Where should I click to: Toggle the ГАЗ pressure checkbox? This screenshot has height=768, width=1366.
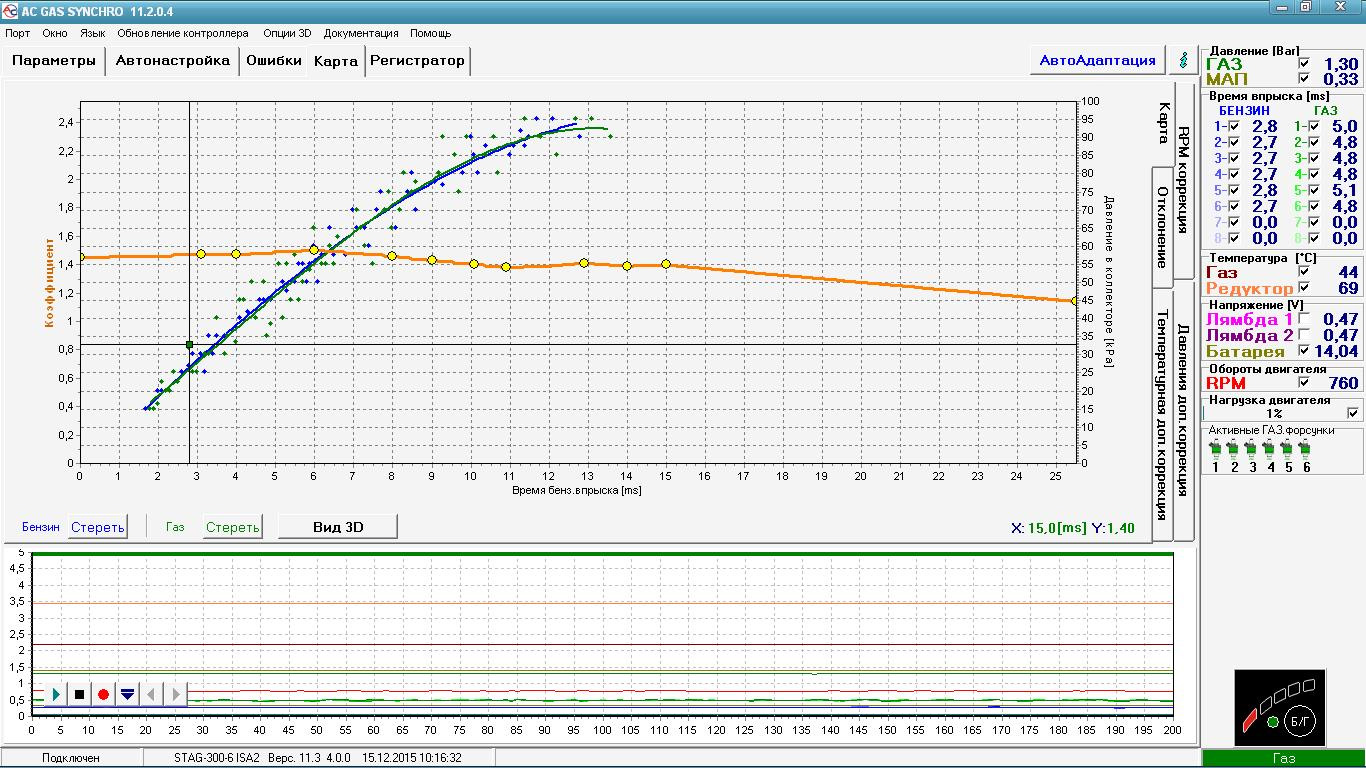tap(1303, 64)
